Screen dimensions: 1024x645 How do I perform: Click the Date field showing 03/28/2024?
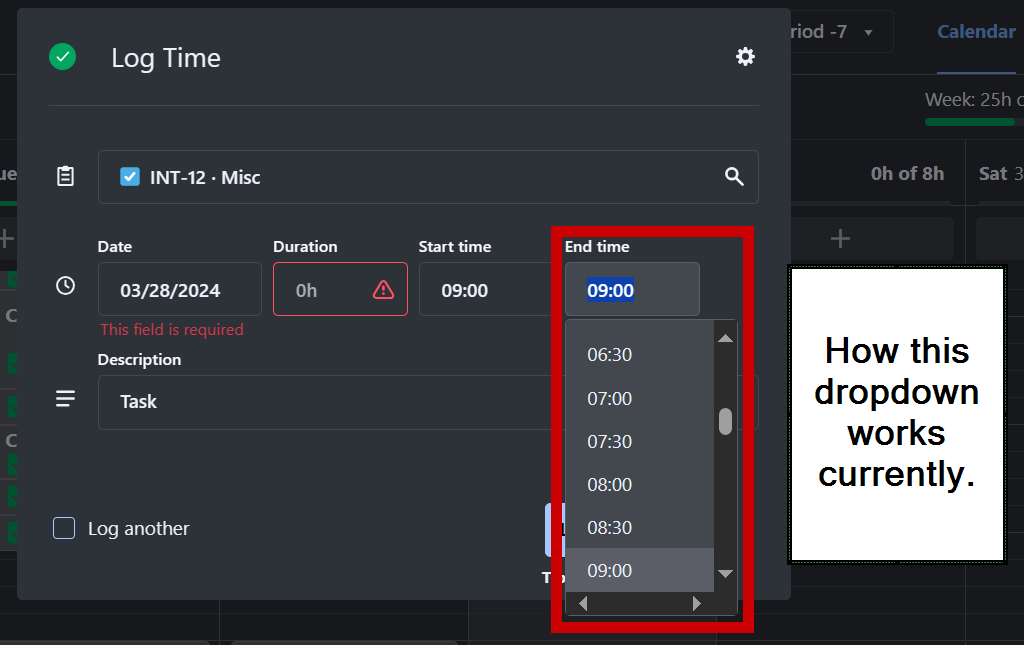tap(180, 290)
